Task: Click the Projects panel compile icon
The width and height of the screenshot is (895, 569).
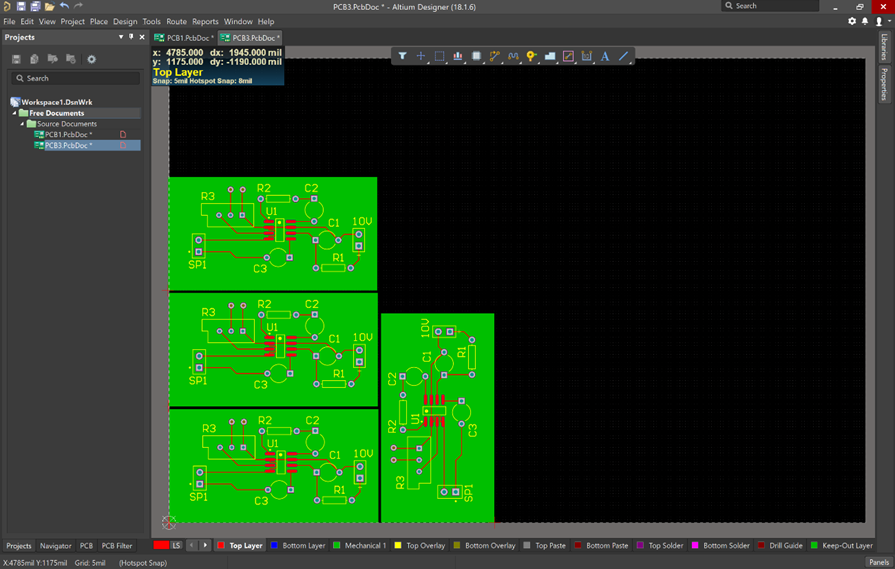Action: point(34,59)
